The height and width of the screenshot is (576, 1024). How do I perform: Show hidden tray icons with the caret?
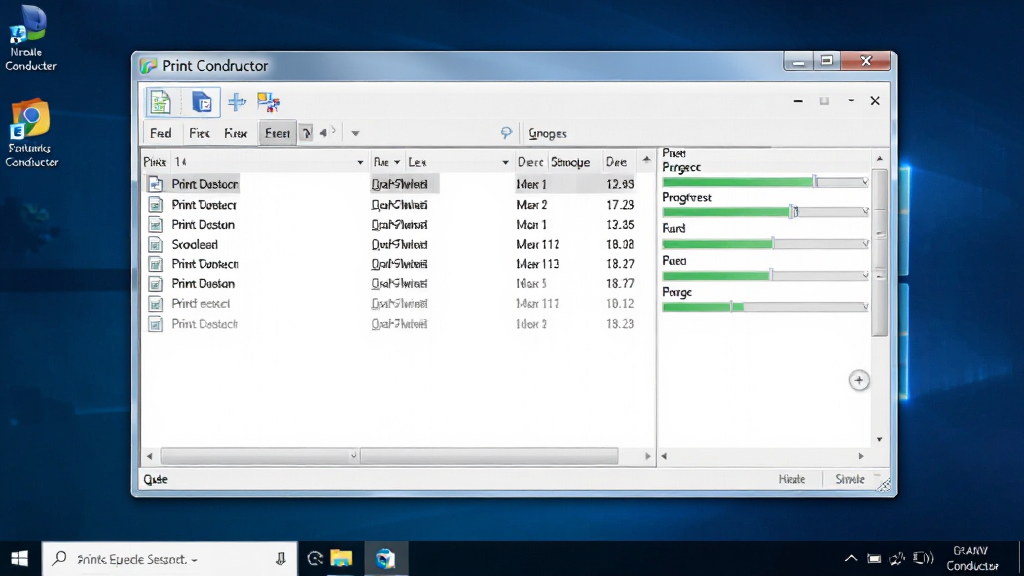tap(851, 558)
